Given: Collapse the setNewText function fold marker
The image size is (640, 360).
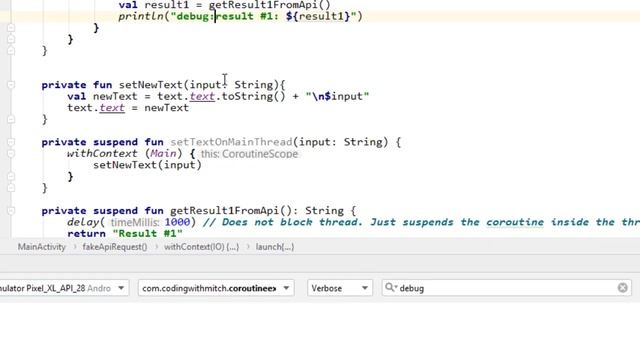Looking at the screenshot, I should pos(11,85).
